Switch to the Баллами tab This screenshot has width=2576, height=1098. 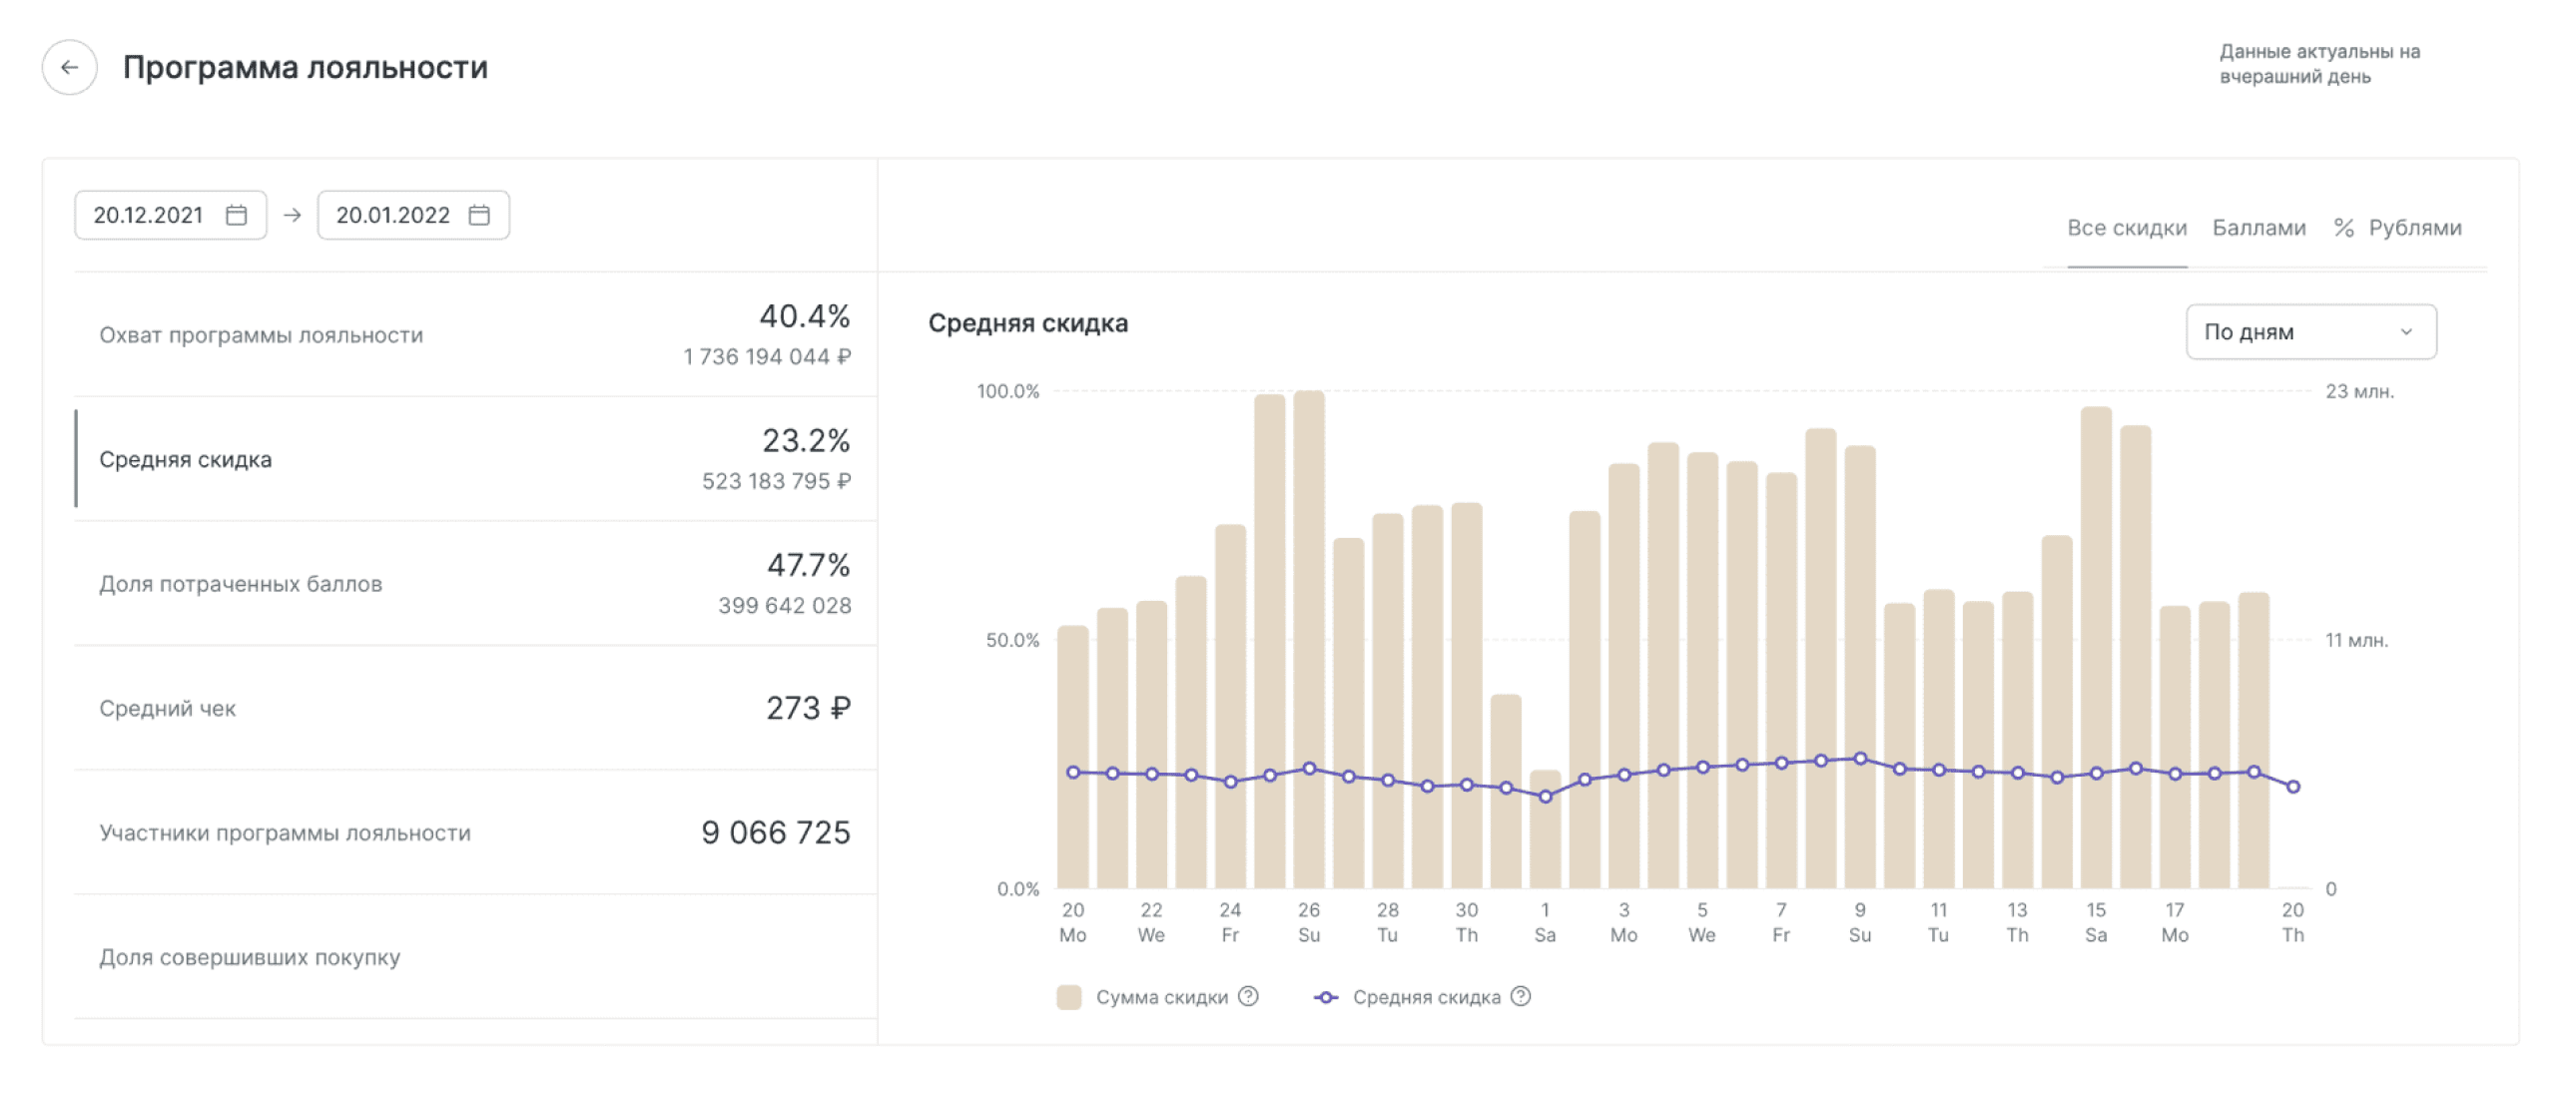[x=2258, y=228]
